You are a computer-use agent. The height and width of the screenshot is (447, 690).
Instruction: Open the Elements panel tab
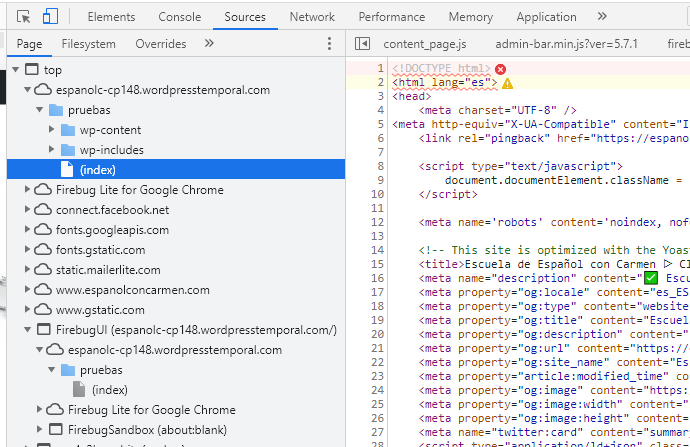click(111, 17)
